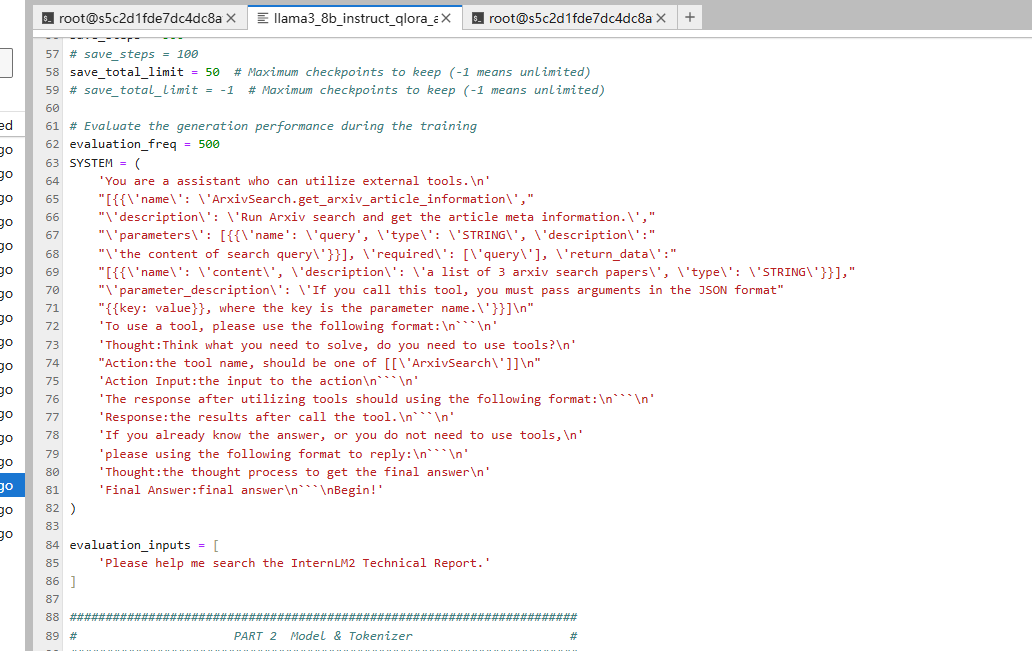Screen dimensions: 1032x651
Task: Click the commented '# save_total_limit = -1' line
Action: [337, 90]
